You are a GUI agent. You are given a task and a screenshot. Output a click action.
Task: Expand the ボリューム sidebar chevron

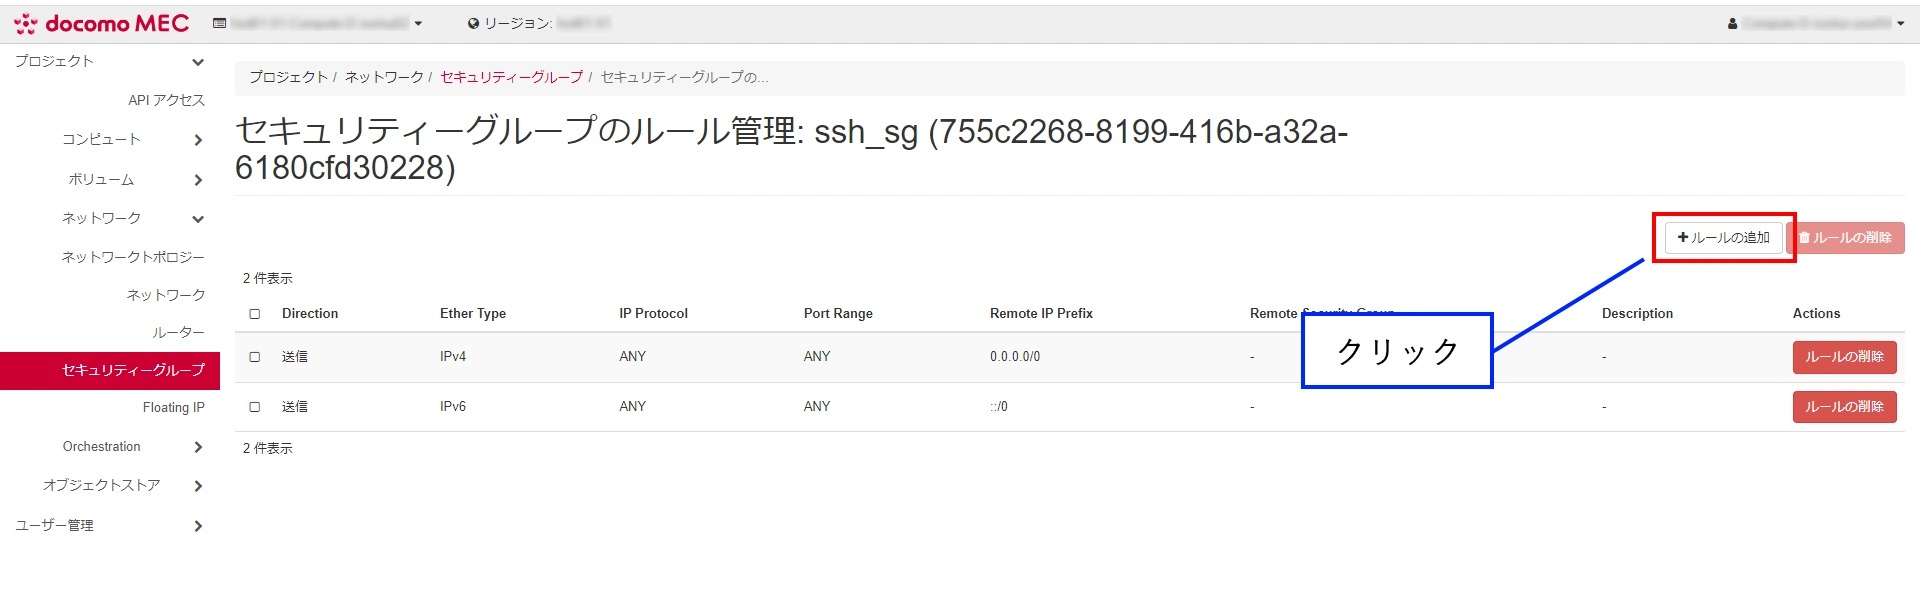point(198,180)
